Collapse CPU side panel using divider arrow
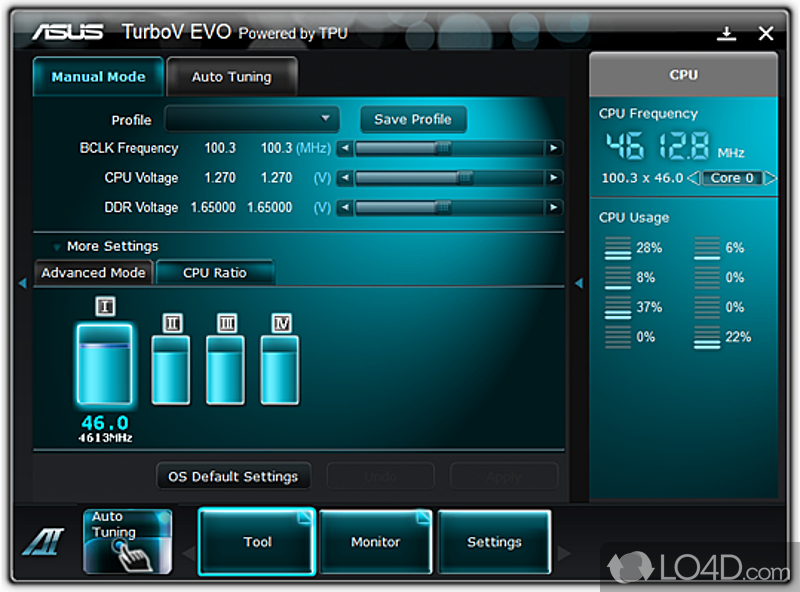The image size is (800, 592). coord(579,283)
